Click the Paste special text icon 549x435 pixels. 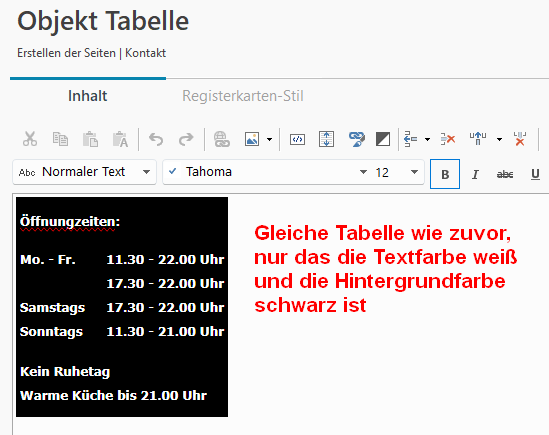point(120,139)
